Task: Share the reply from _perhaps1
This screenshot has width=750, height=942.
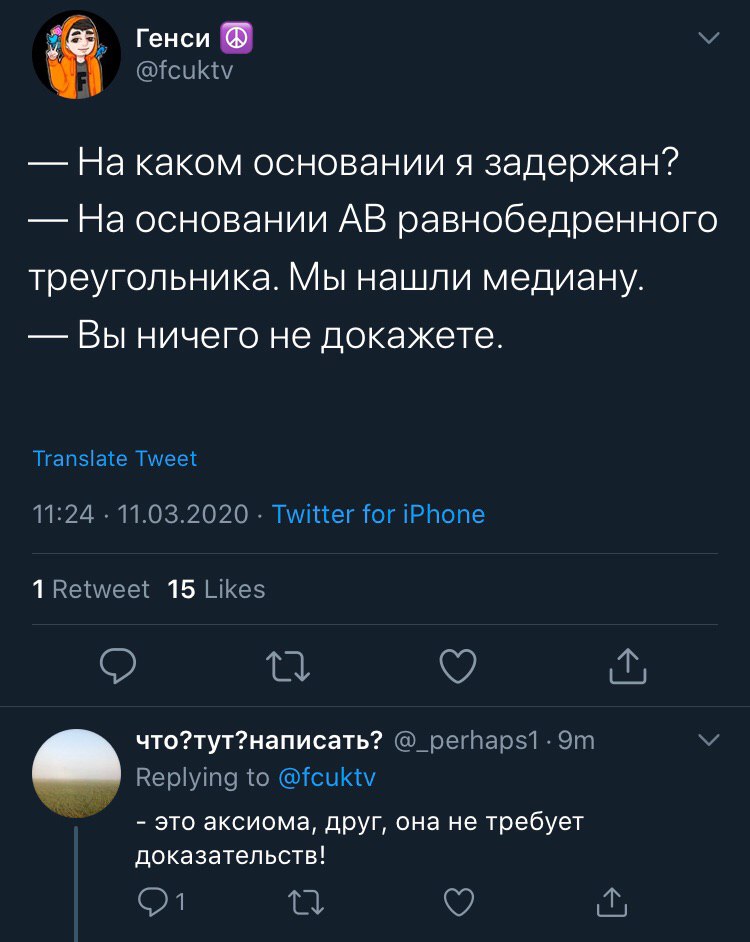Action: [x=612, y=903]
